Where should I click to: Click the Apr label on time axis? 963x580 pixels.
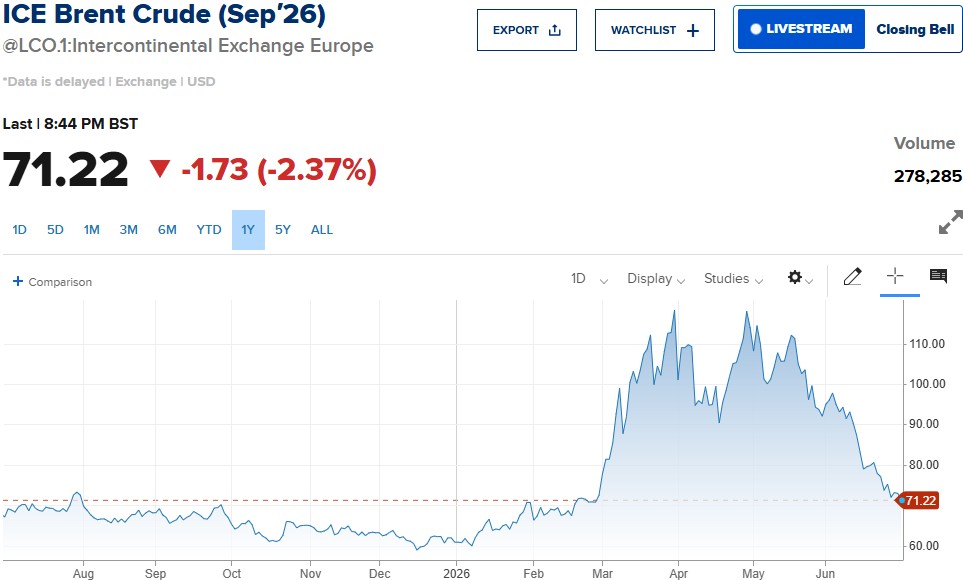(x=678, y=573)
